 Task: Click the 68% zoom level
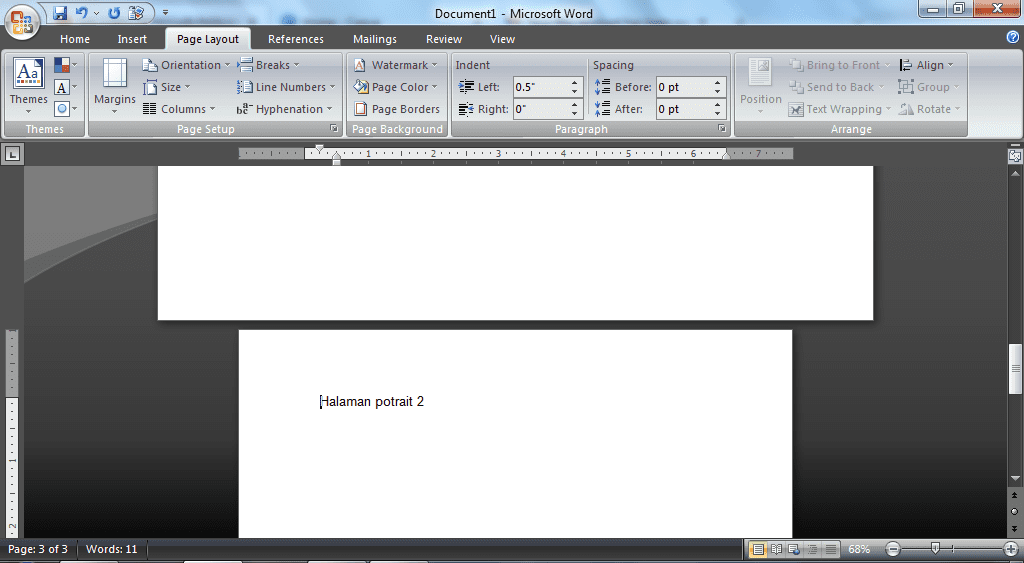[859, 549]
